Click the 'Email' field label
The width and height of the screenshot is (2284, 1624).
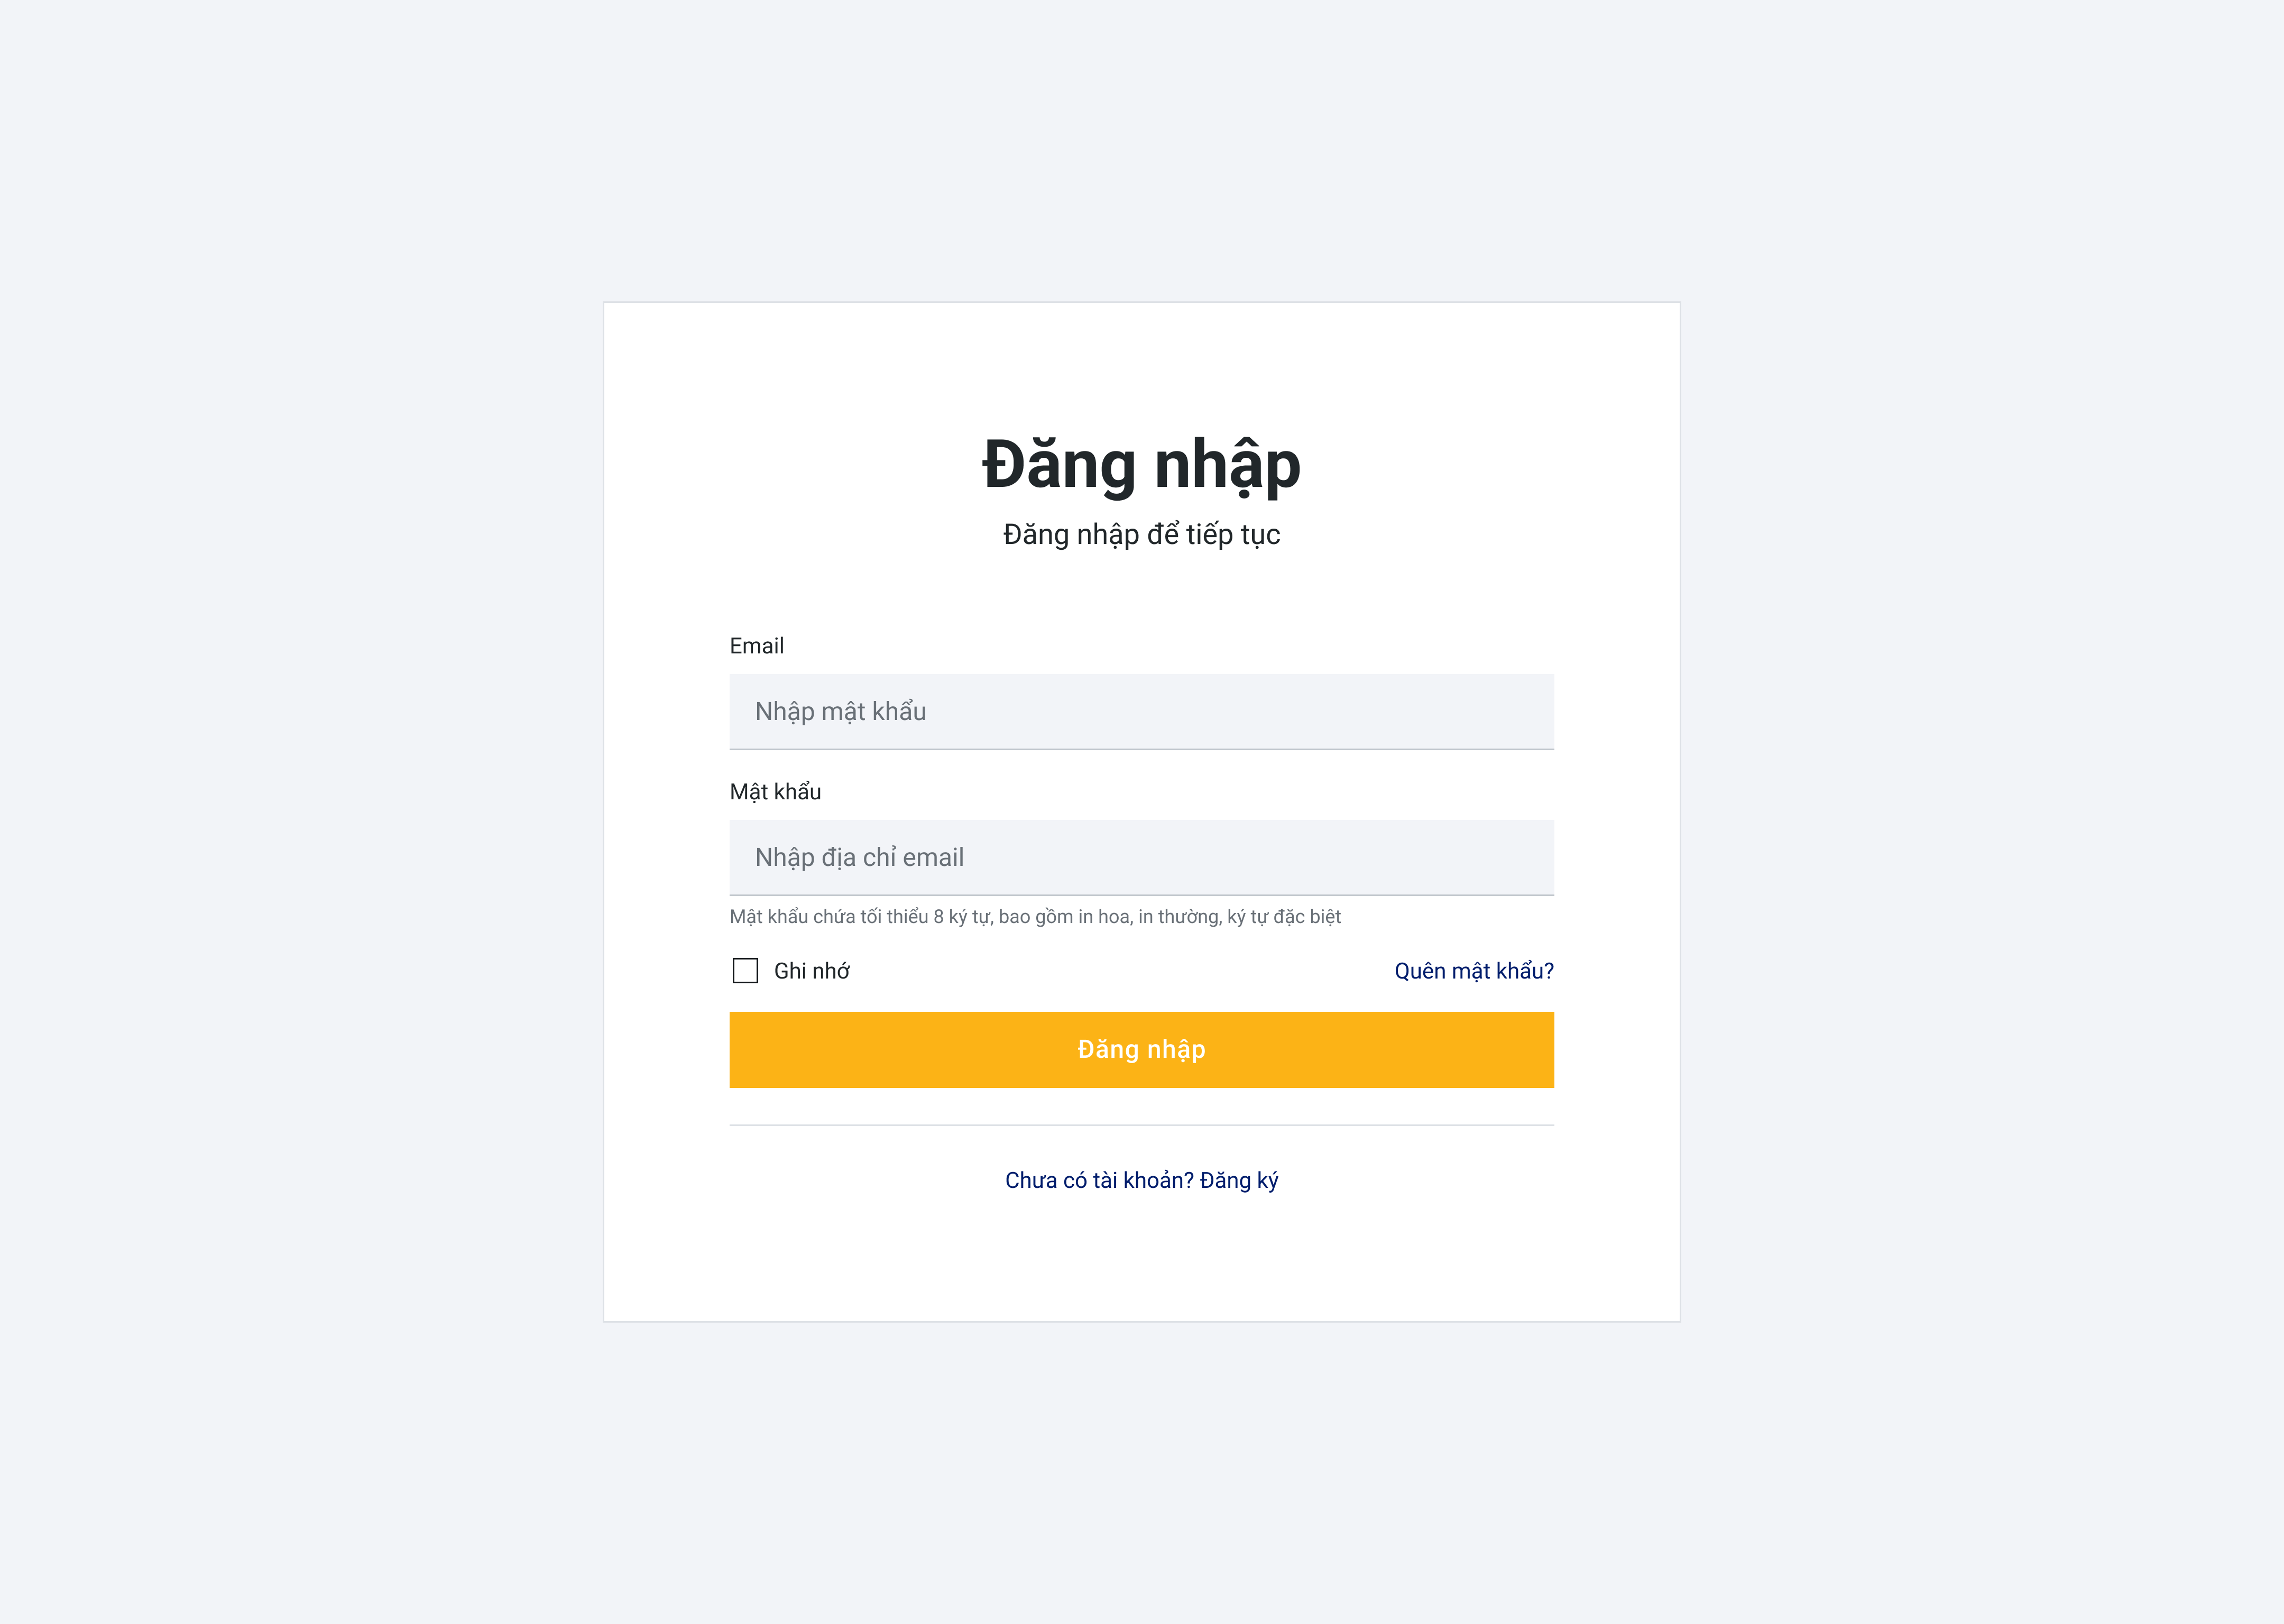pyautogui.click(x=756, y=646)
